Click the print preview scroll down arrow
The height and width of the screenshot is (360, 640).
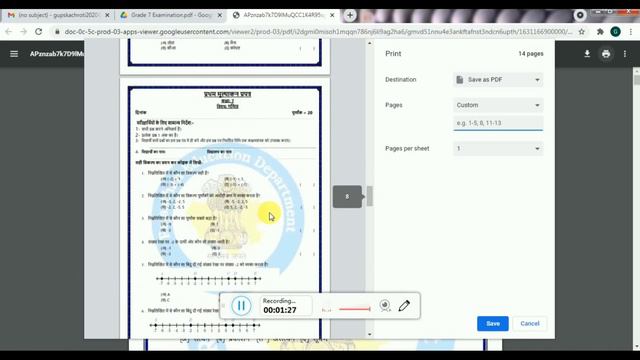click(370, 334)
